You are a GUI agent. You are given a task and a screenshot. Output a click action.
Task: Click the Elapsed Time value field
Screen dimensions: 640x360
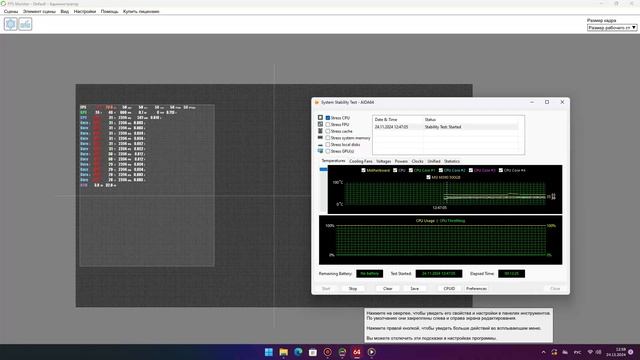click(x=511, y=273)
